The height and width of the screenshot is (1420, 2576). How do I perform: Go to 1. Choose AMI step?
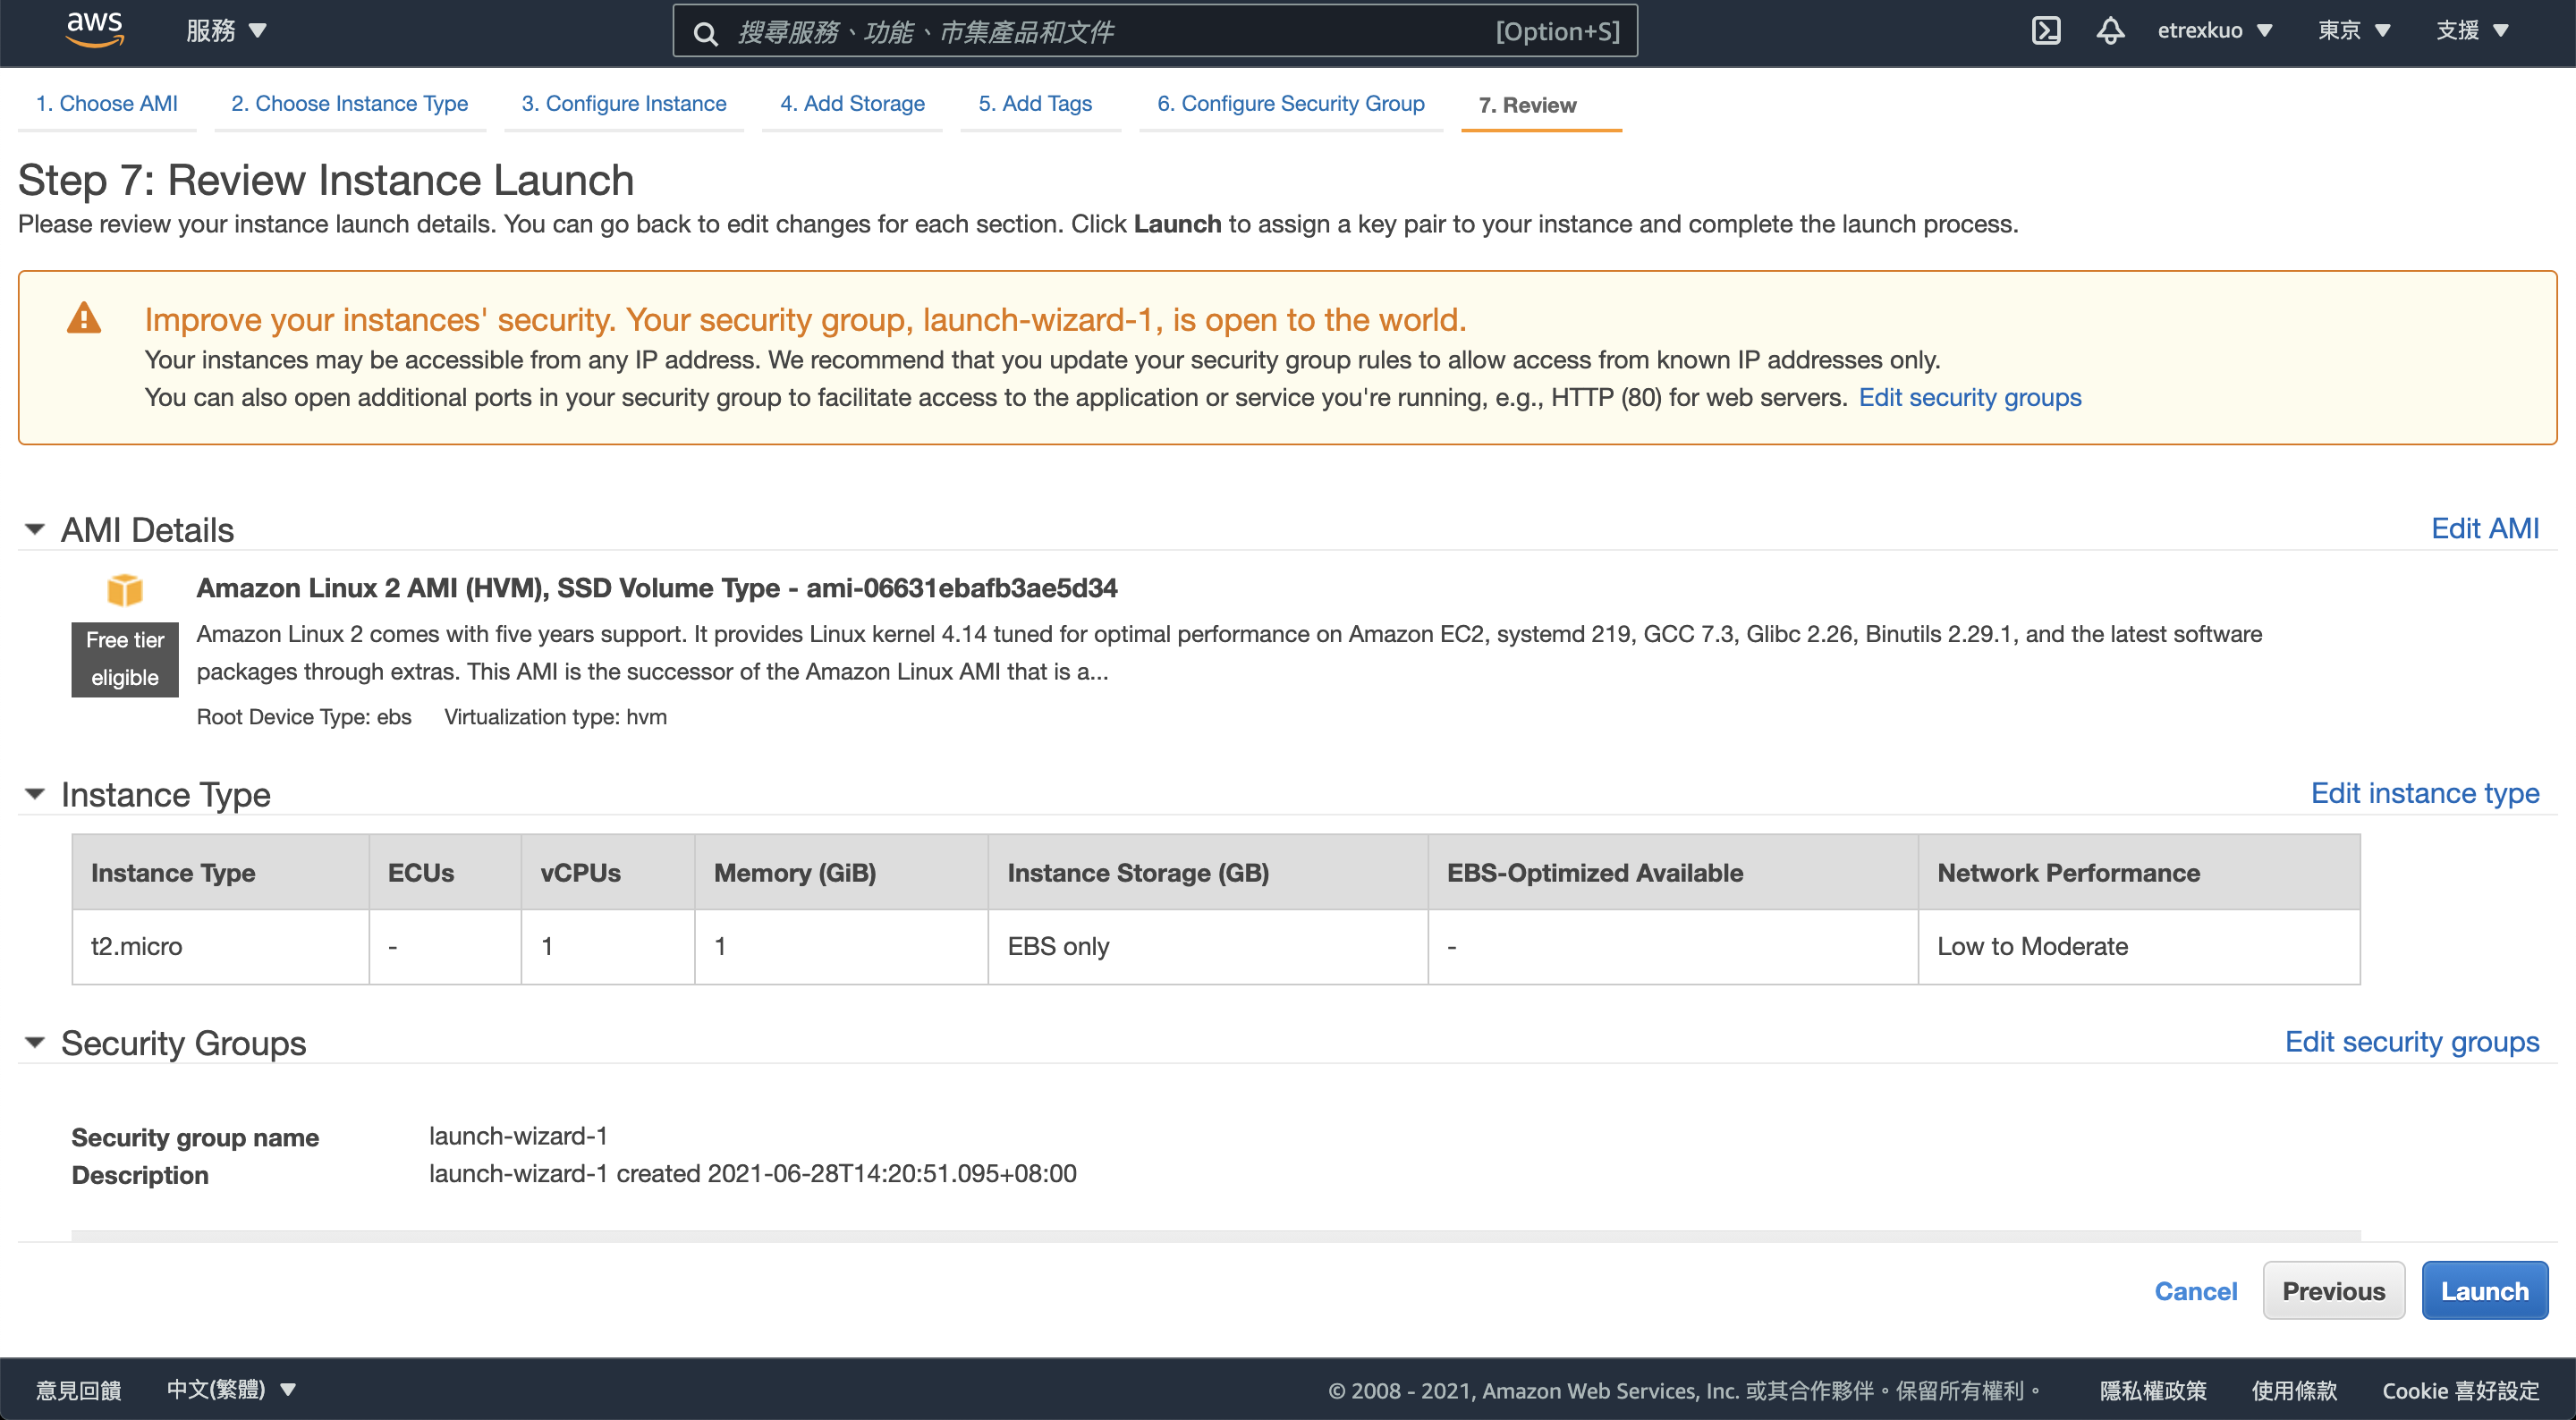point(107,104)
